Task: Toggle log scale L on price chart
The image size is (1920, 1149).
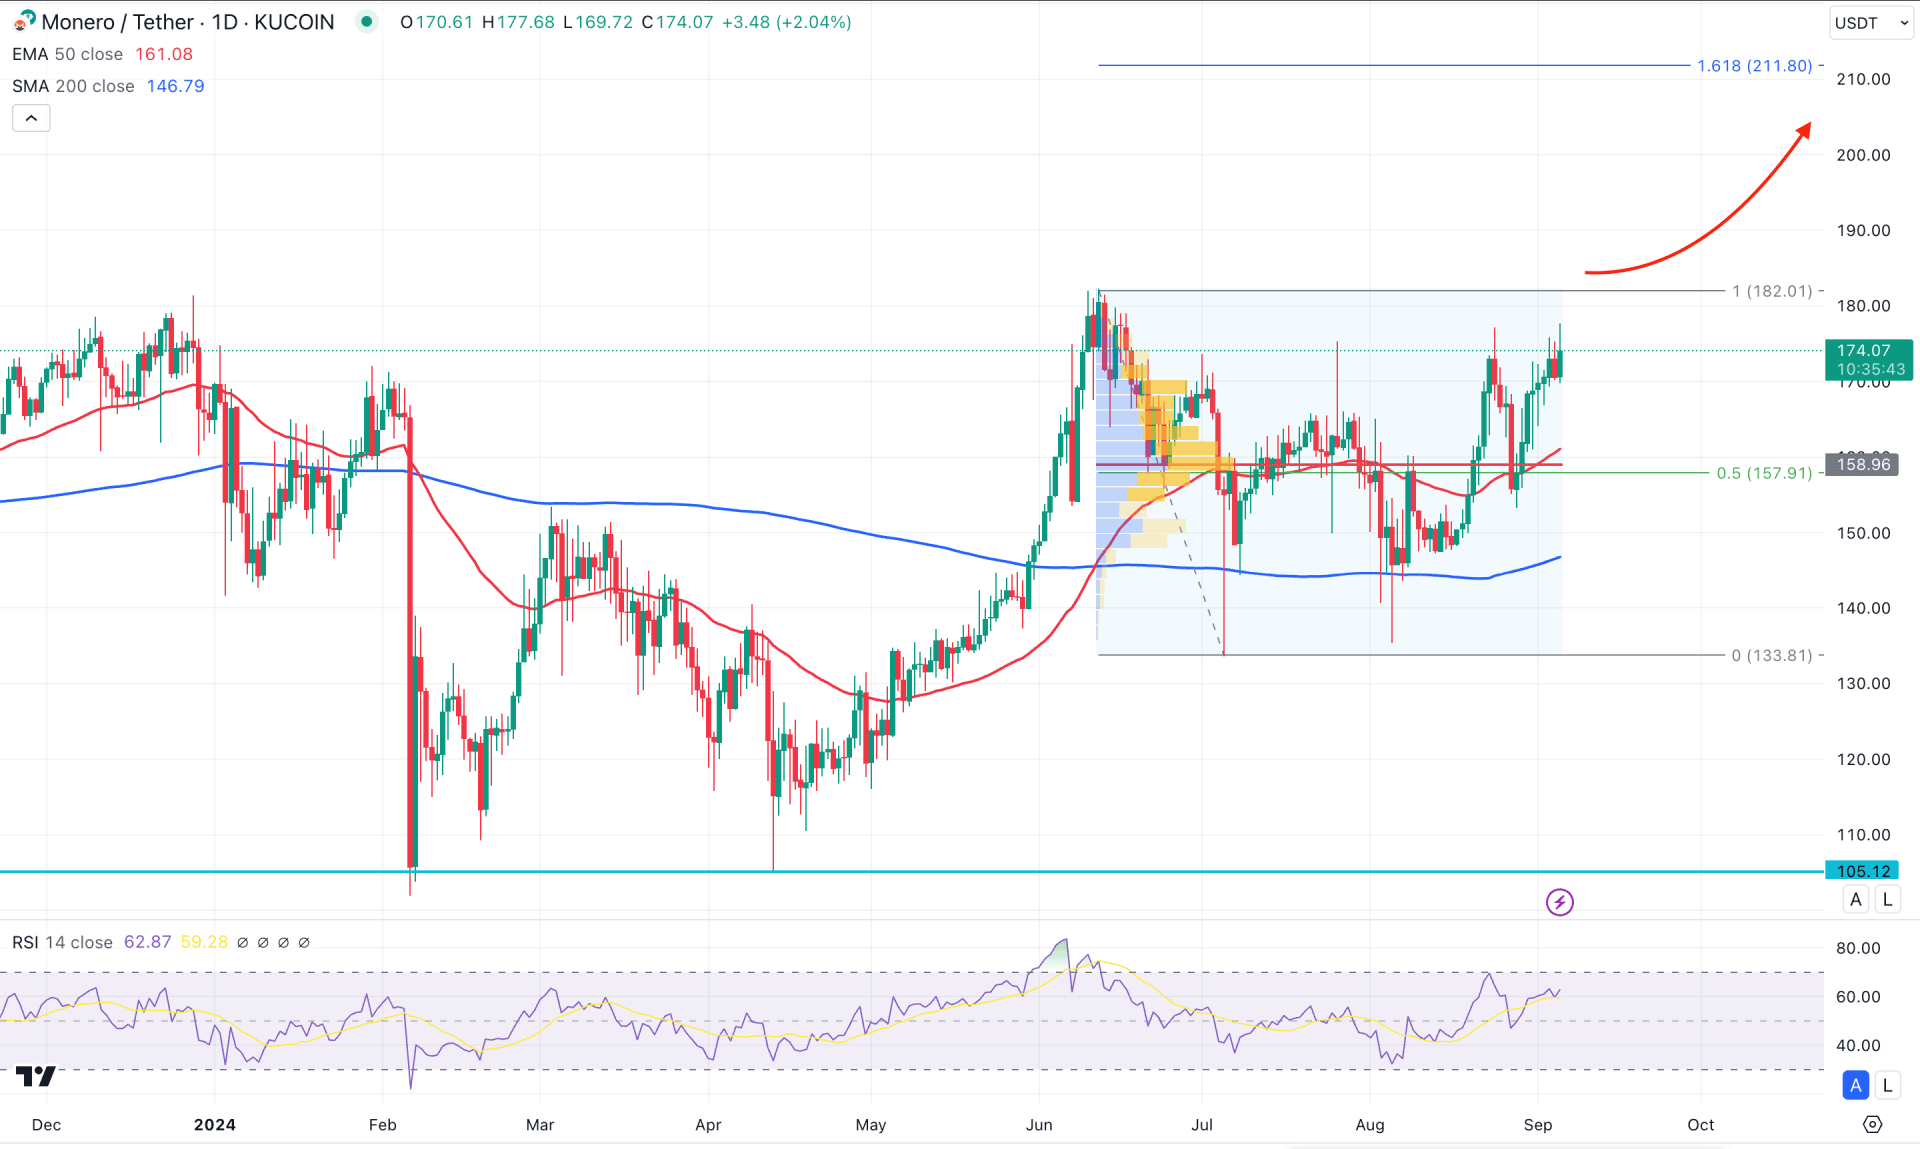Action: point(1887,899)
